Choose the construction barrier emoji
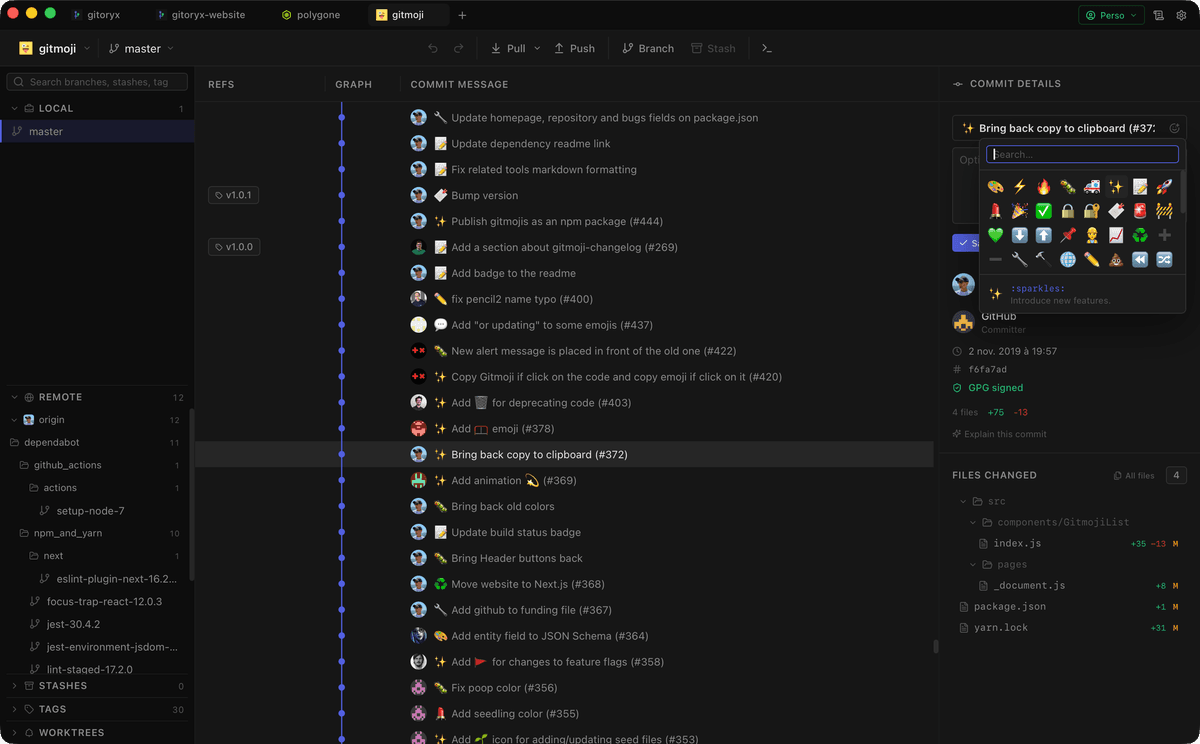The width and height of the screenshot is (1200, 744). click(1164, 211)
